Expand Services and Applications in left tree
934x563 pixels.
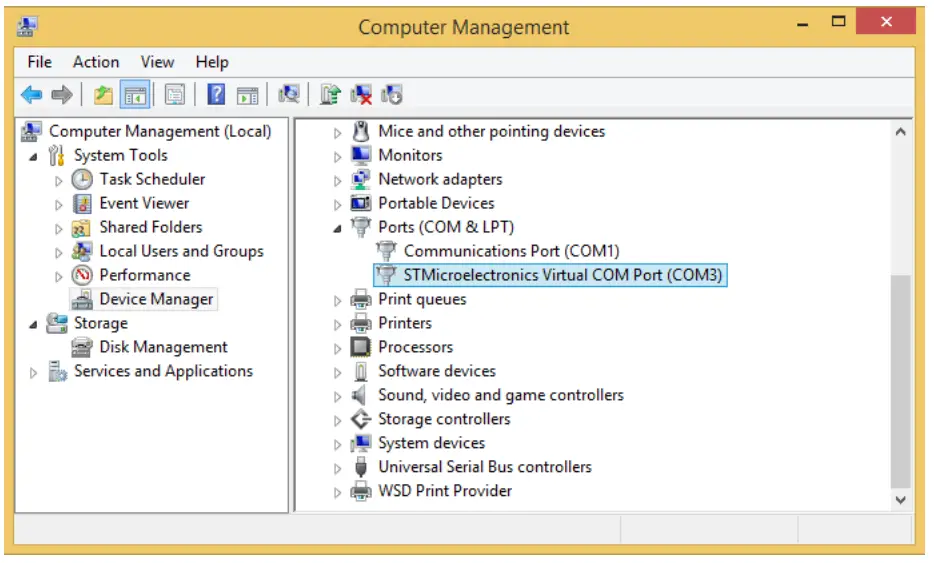33,372
